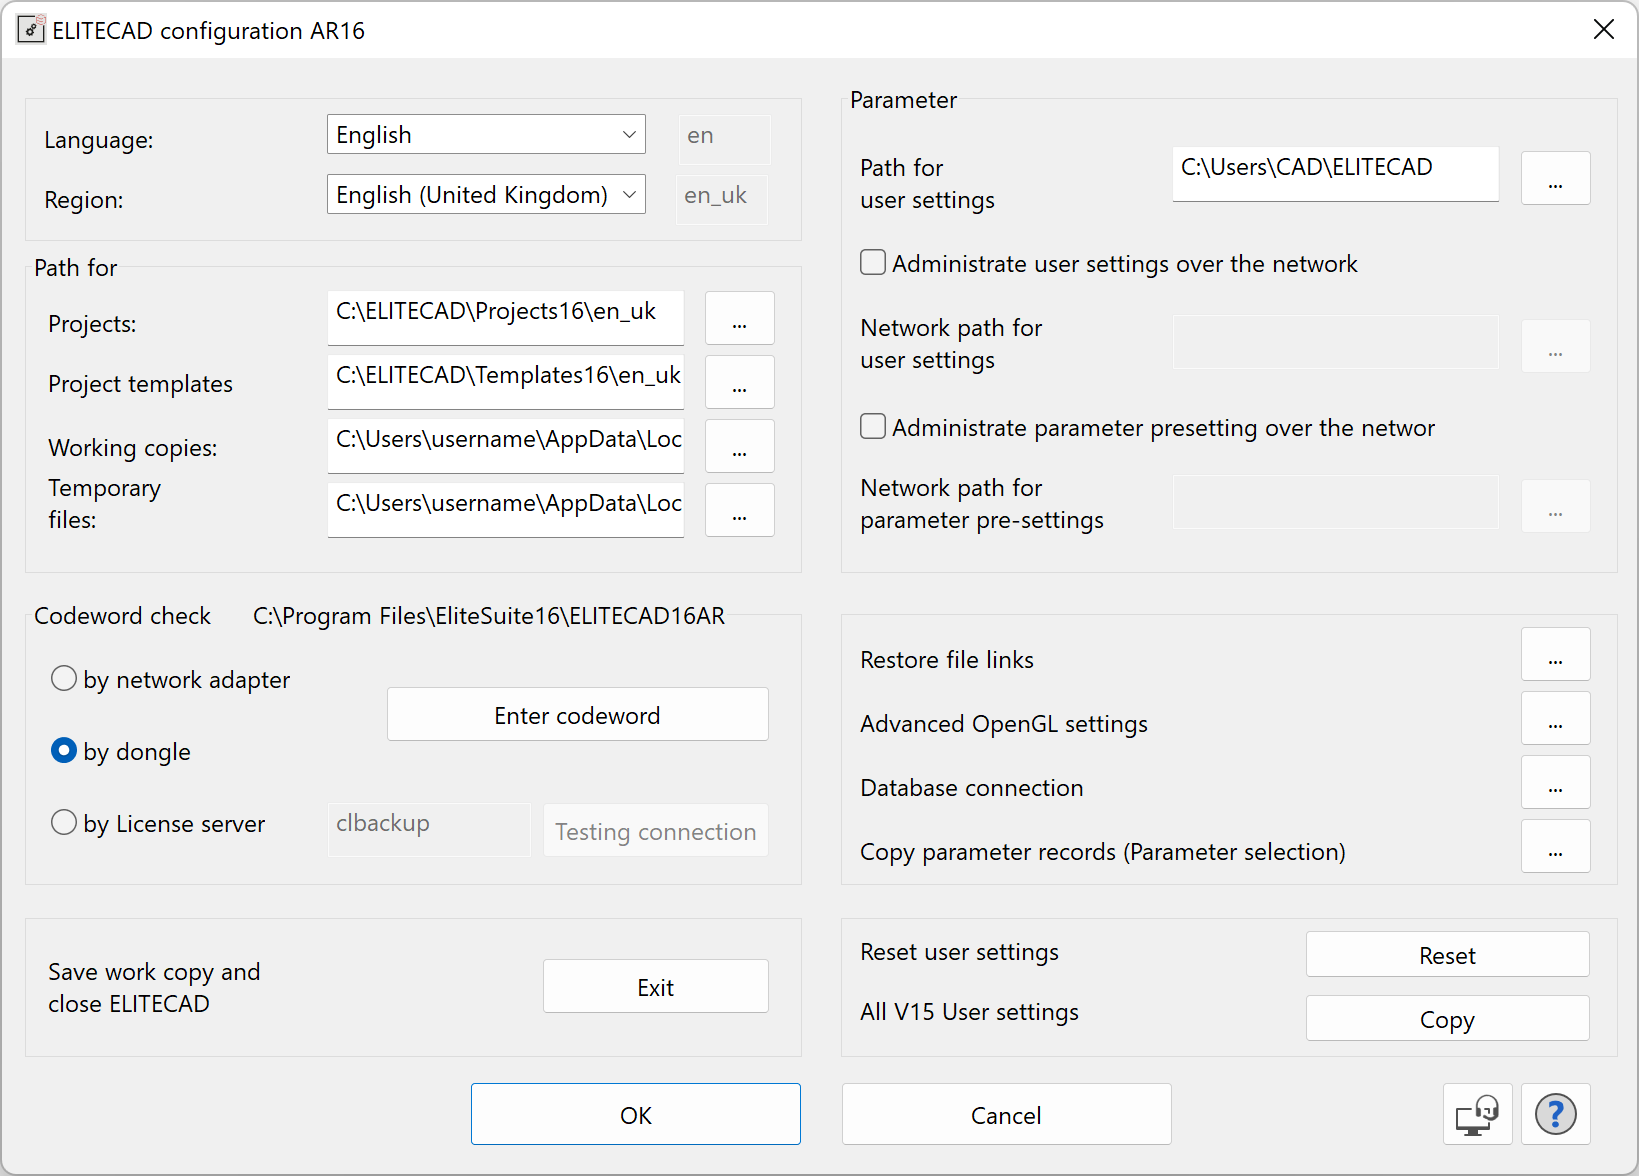This screenshot has width=1639, height=1176.
Task: Open Copy parameter records dialog
Action: pyautogui.click(x=1555, y=846)
